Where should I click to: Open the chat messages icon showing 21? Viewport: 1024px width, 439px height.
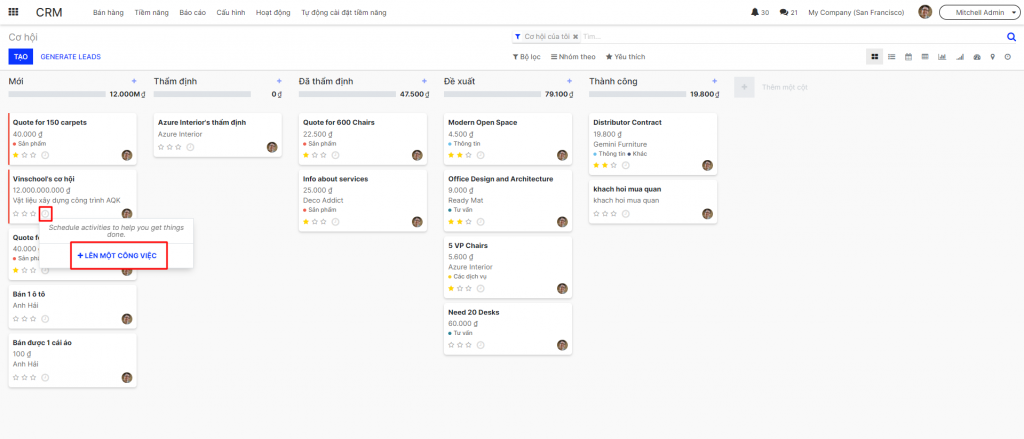(x=789, y=12)
